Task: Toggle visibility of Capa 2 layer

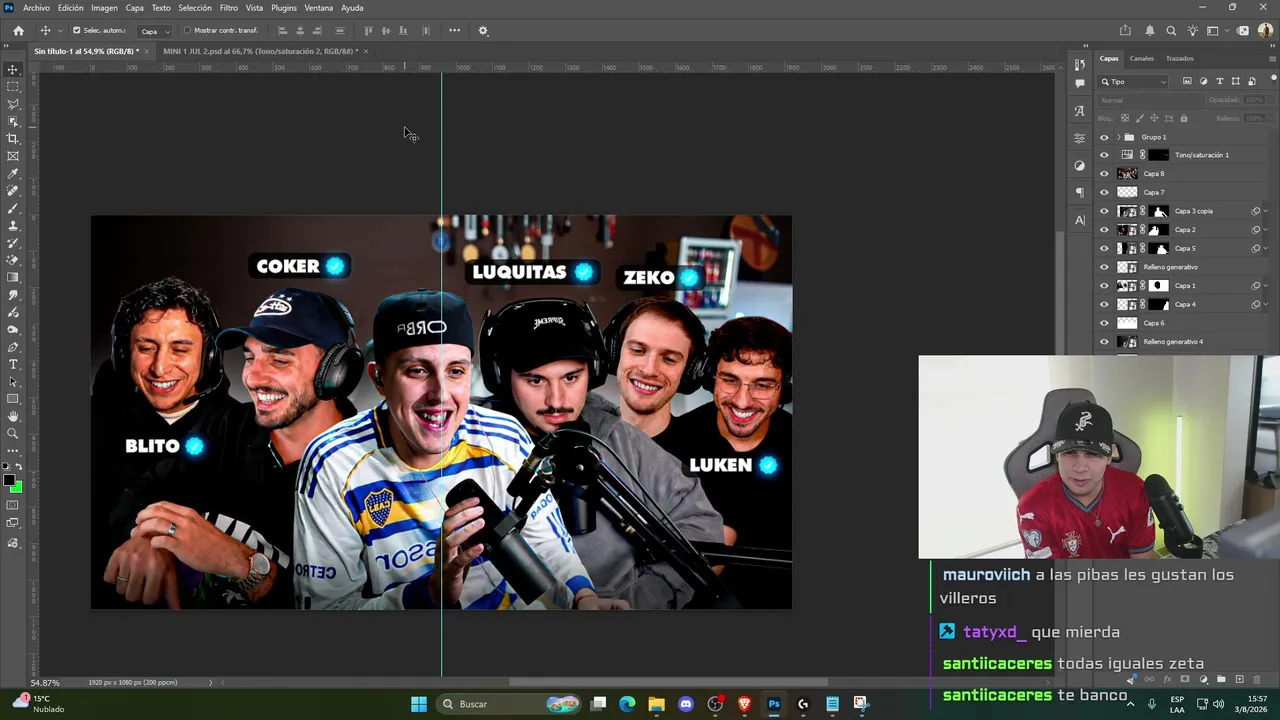Action: [x=1104, y=230]
